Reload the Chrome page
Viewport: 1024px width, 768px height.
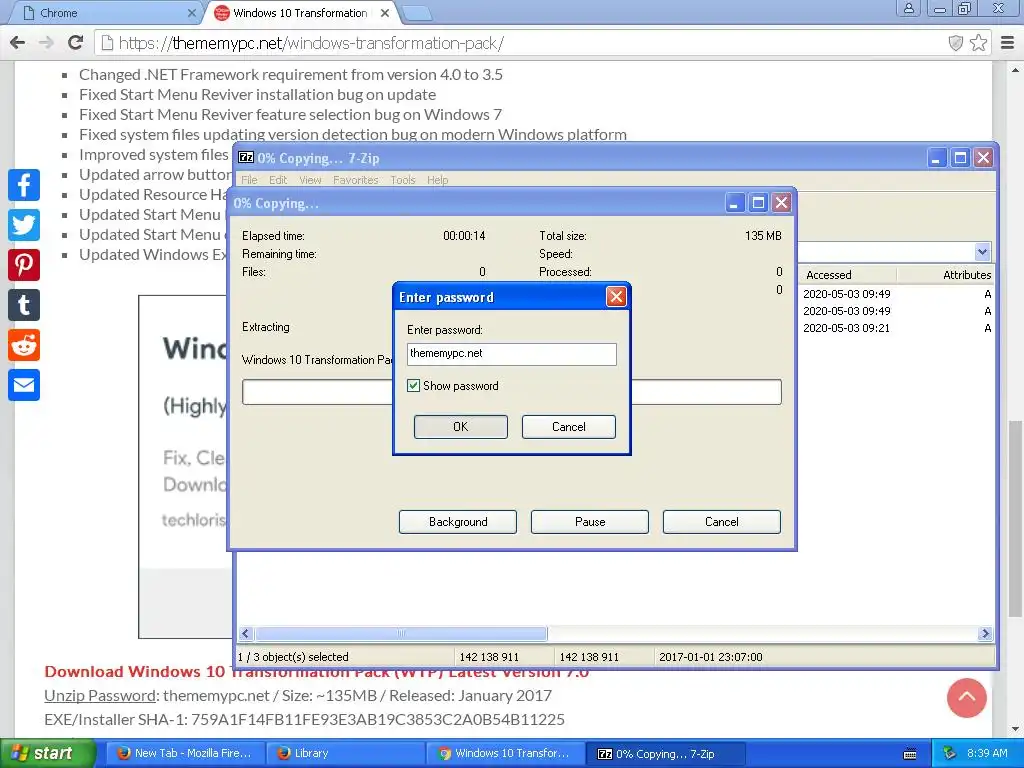(76, 43)
